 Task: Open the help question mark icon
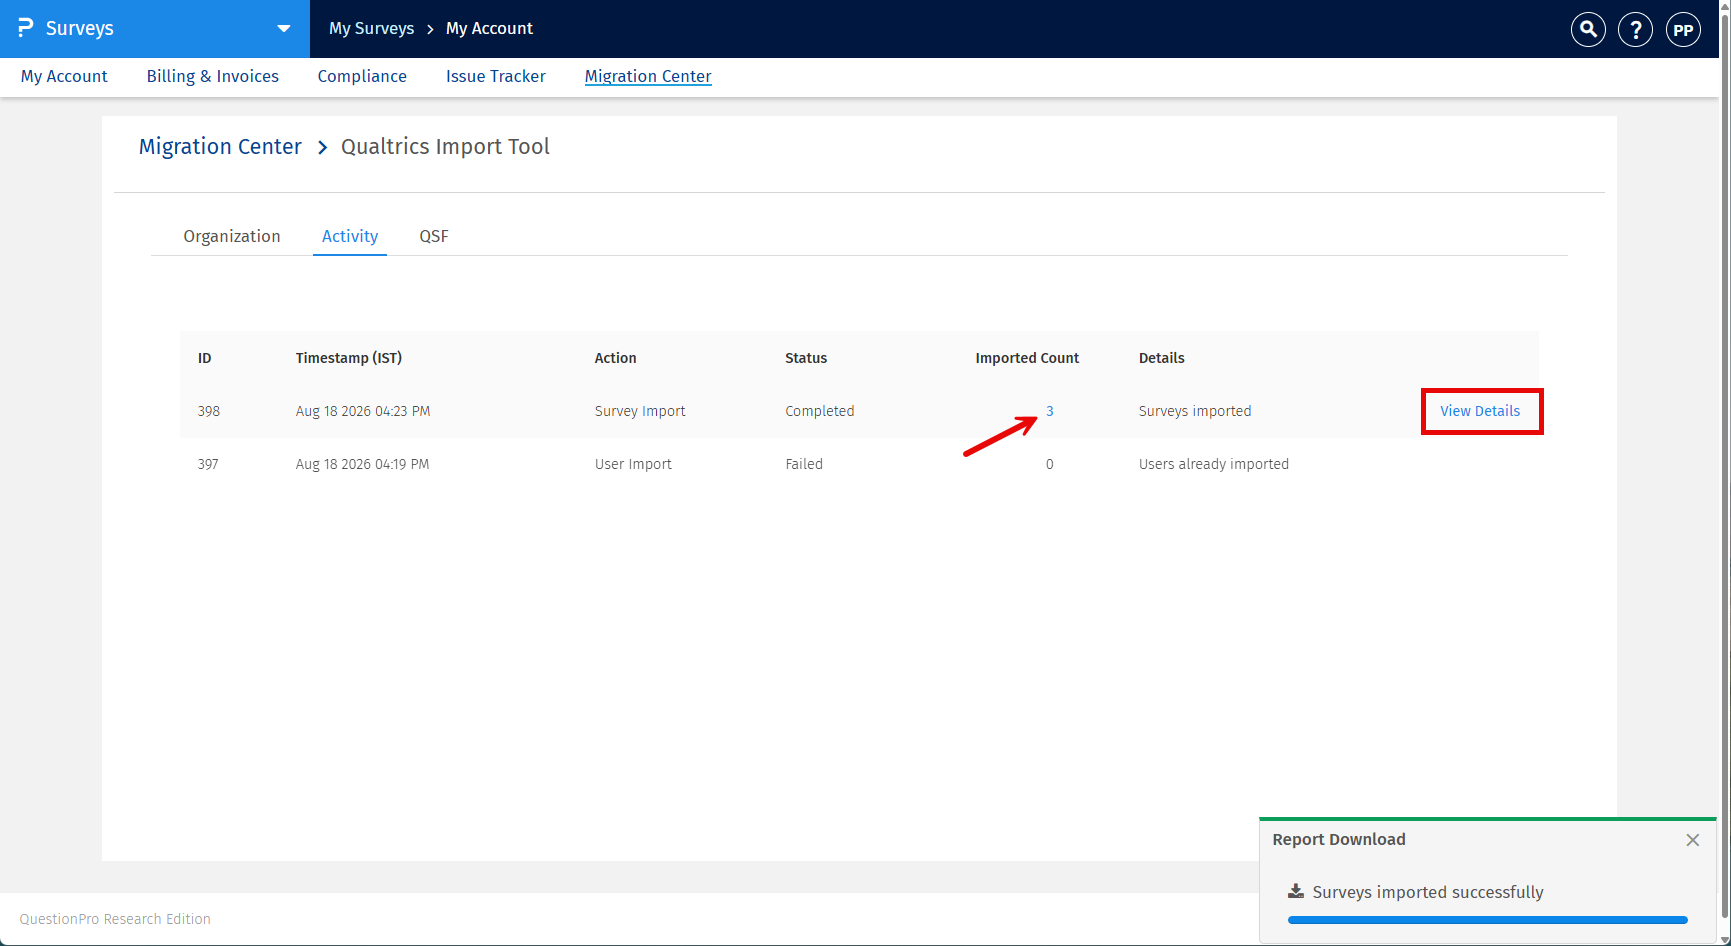pos(1636,29)
